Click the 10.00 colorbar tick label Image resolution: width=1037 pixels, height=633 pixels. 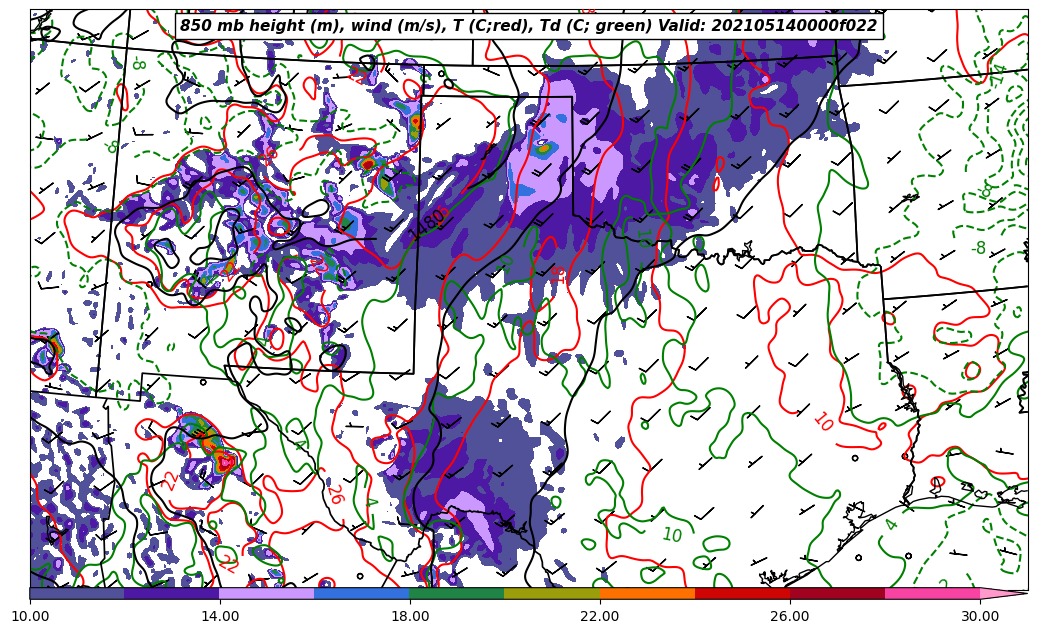(x=30, y=617)
